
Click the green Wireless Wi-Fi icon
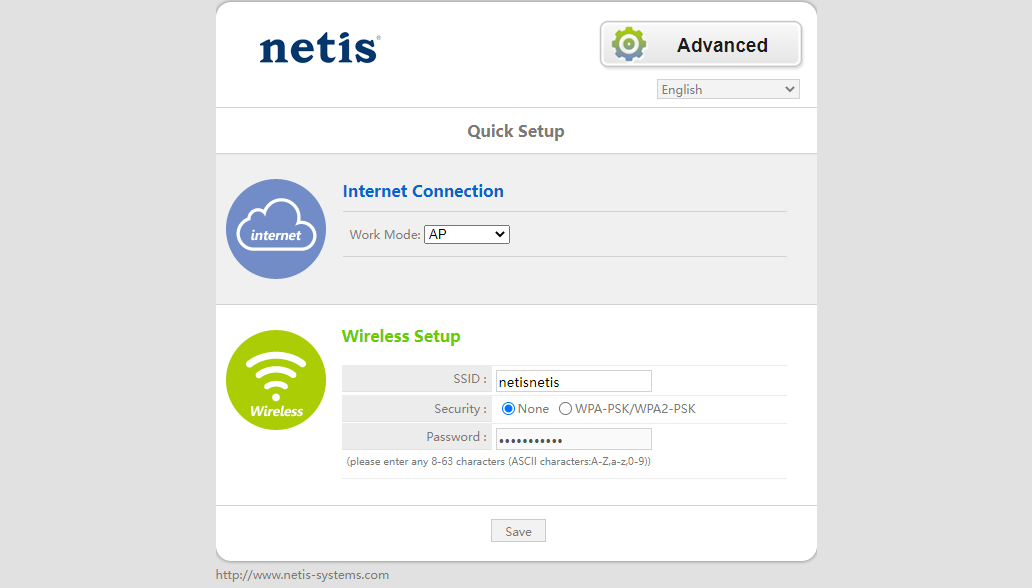click(276, 380)
